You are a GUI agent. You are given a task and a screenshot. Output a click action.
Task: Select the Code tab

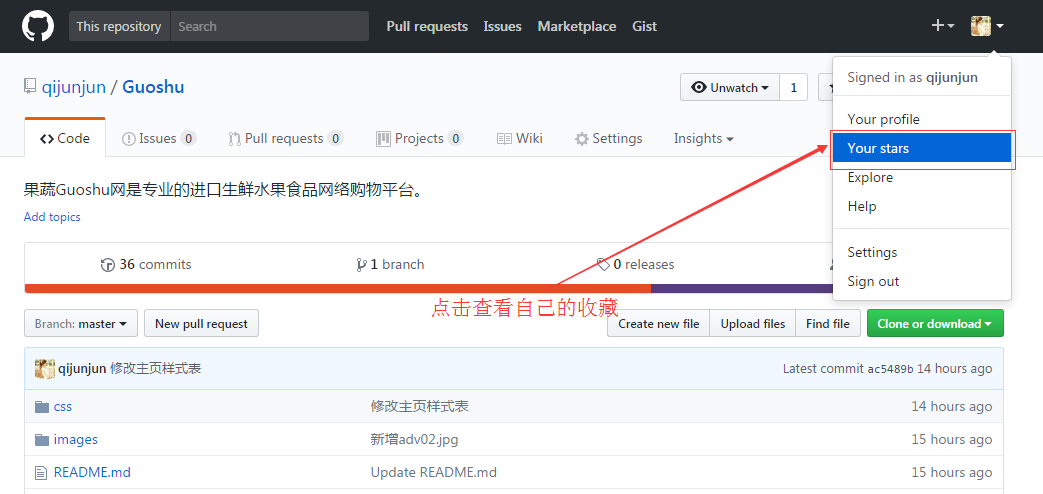(x=65, y=138)
